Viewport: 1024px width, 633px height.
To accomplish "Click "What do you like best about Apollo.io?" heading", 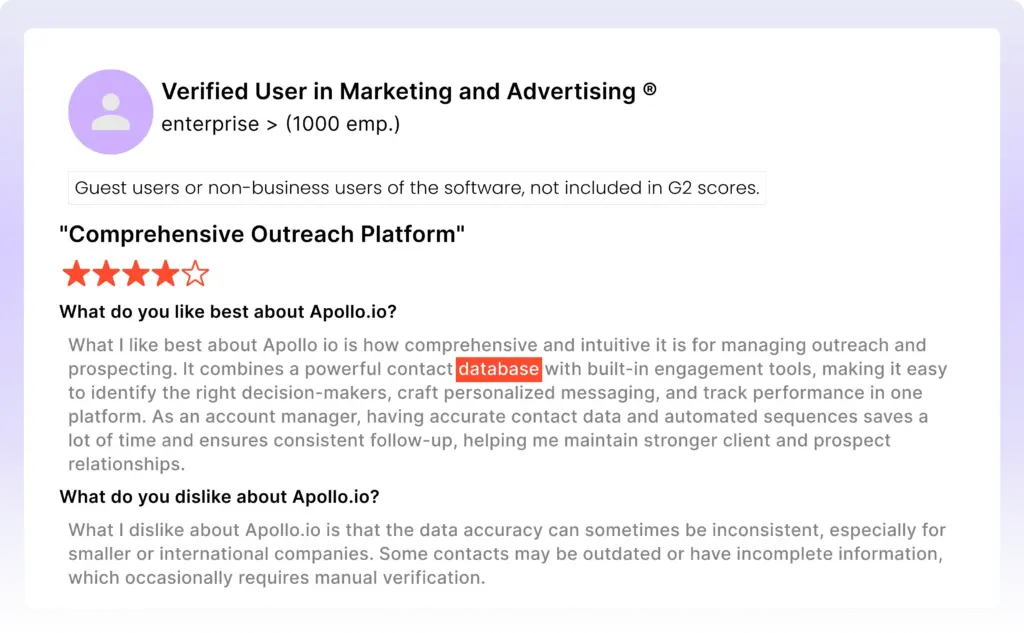I will click(x=228, y=312).
